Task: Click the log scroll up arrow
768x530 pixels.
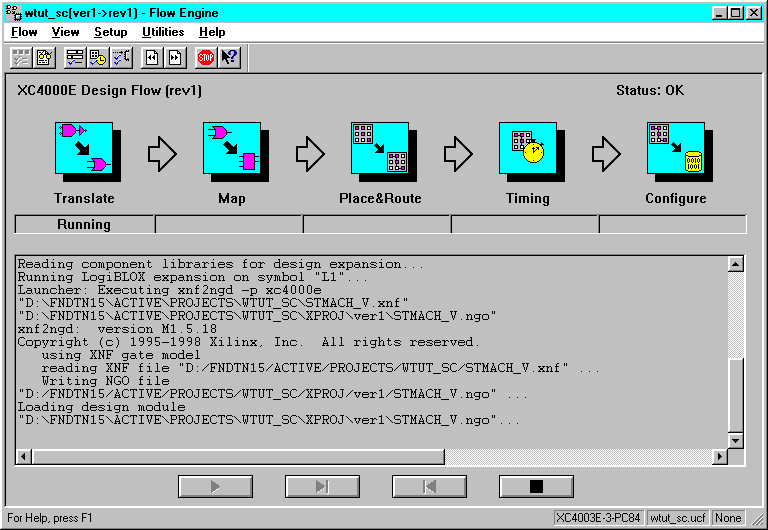Action: tap(735, 265)
